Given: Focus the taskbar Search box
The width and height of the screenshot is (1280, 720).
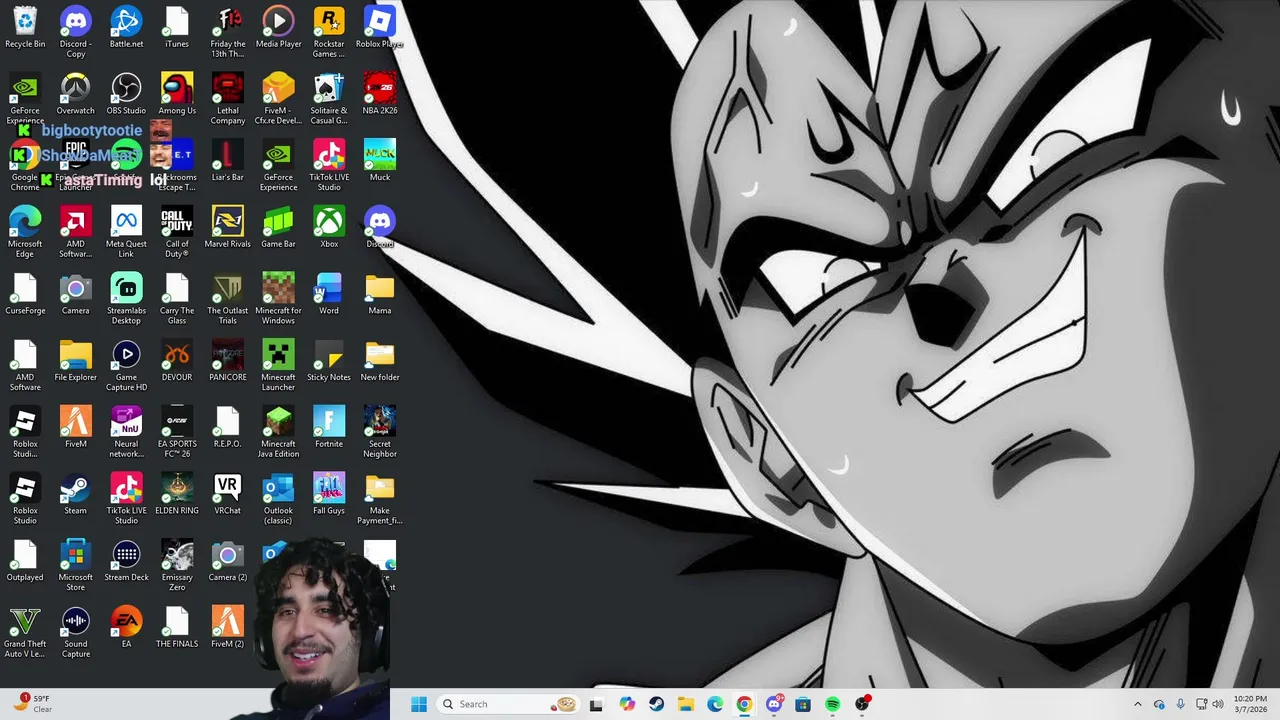Looking at the screenshot, I should pyautogui.click(x=509, y=704).
